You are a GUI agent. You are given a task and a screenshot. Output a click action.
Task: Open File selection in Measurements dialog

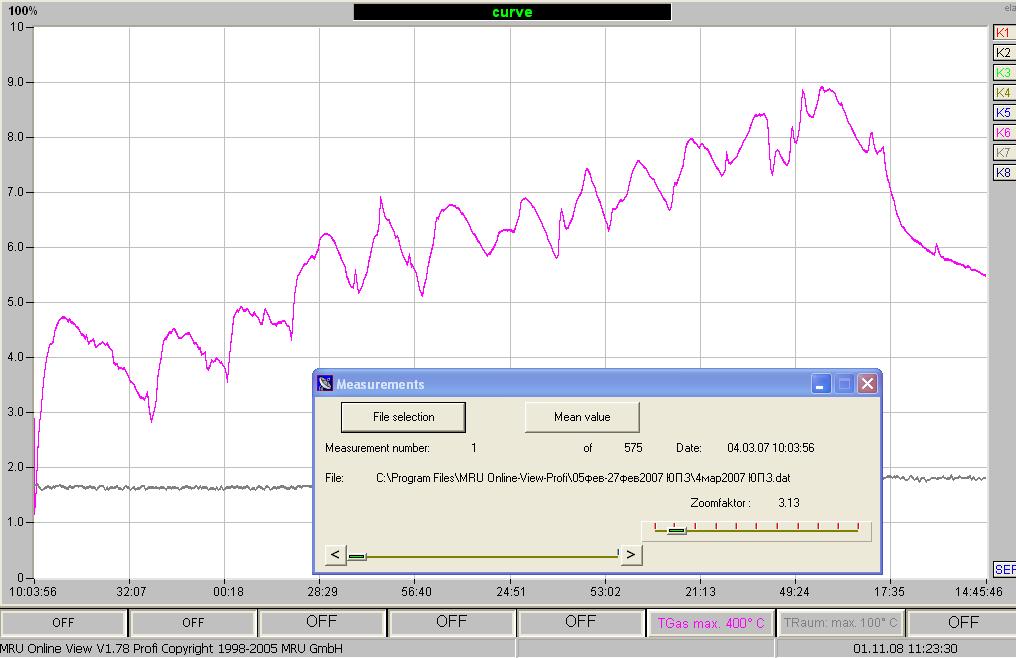tap(403, 417)
